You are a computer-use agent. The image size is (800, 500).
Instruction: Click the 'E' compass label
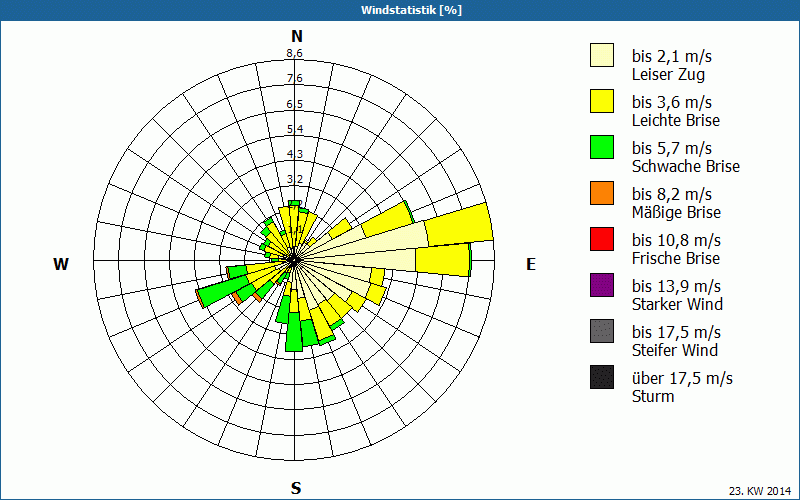click(531, 264)
